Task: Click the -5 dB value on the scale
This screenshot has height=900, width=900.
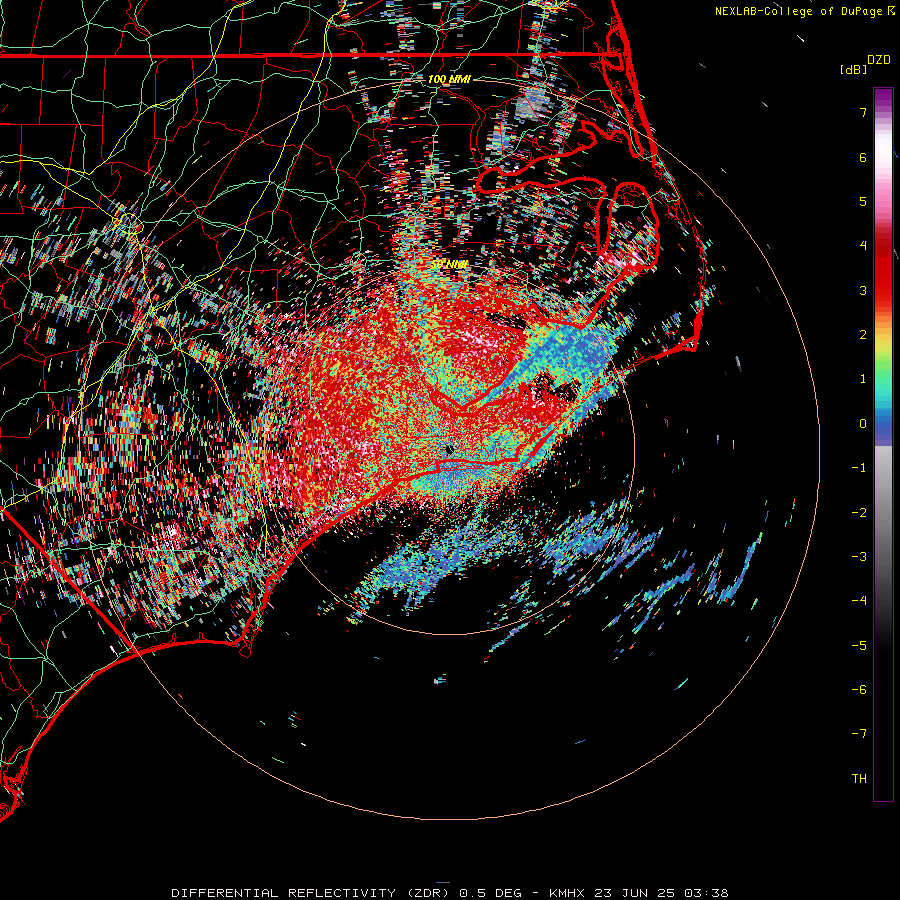Action: pyautogui.click(x=859, y=646)
